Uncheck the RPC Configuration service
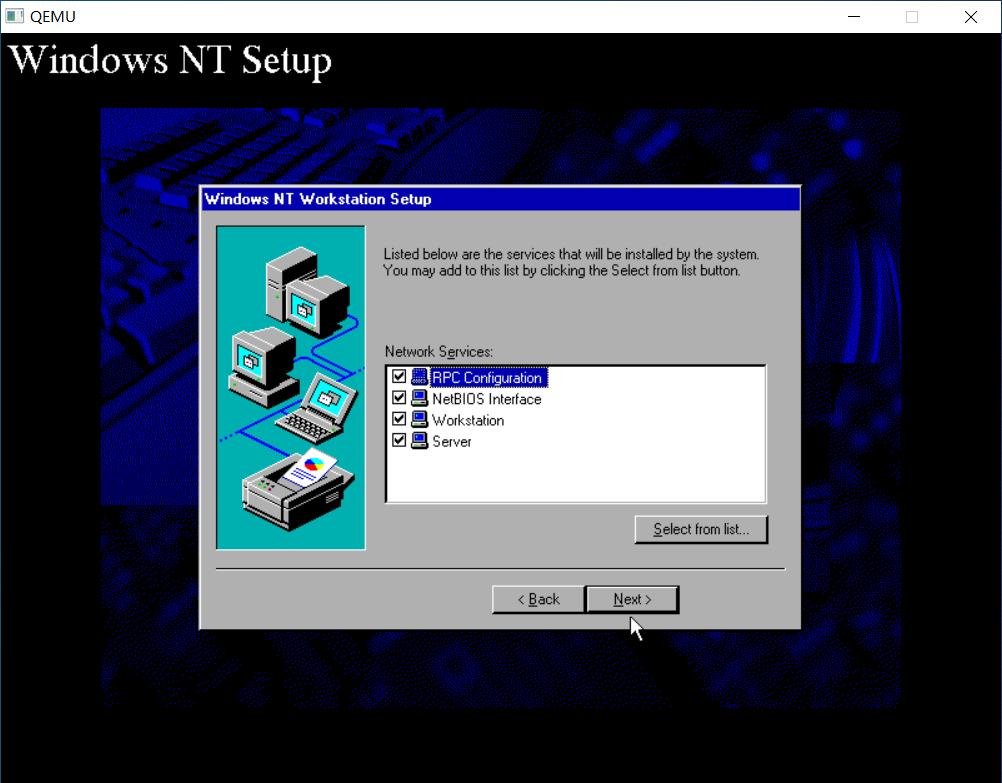Viewport: 1002px width, 783px height. click(398, 377)
